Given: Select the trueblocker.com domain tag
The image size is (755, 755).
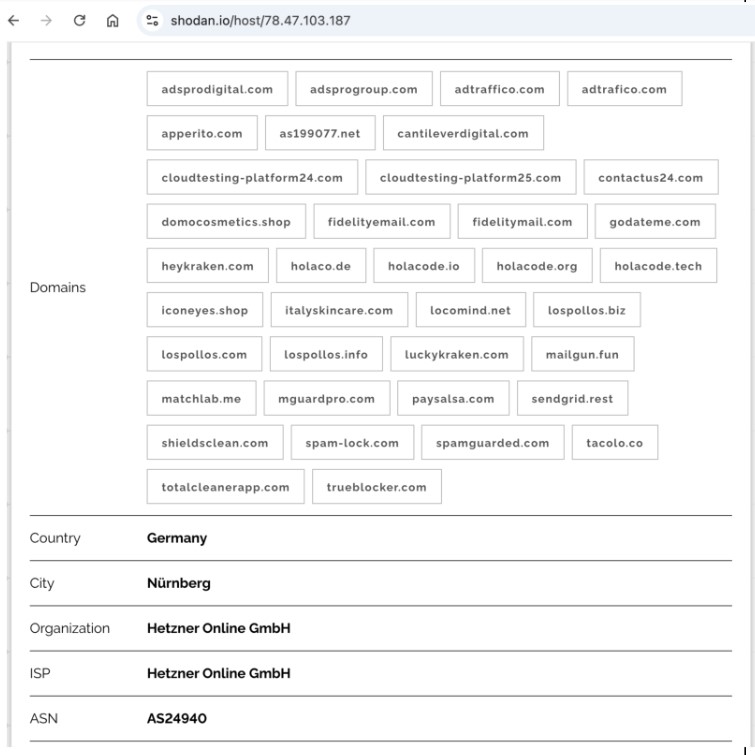Looking at the screenshot, I should point(376,487).
